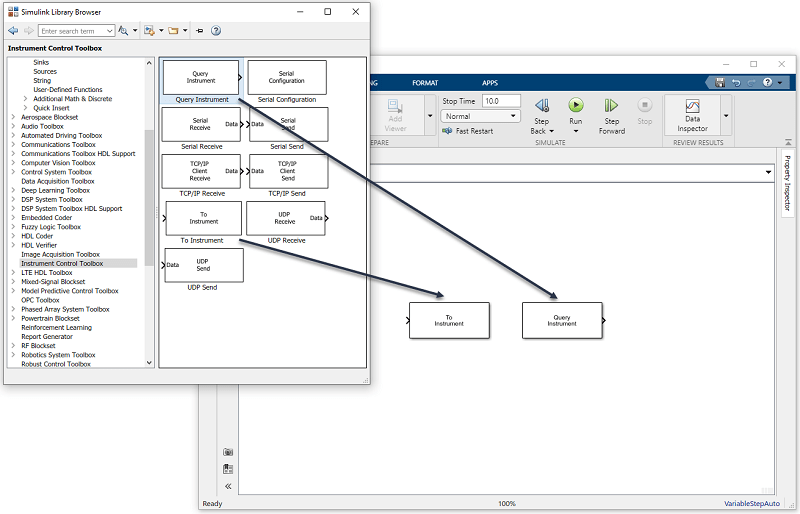Click the screenshot camera icon in canvas sidebar
This screenshot has height=514, width=800.
pyautogui.click(x=228, y=452)
